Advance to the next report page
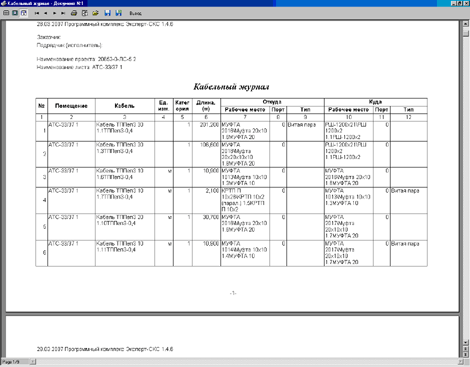Image resolution: width=470 pixels, height=367 pixels. point(54,13)
